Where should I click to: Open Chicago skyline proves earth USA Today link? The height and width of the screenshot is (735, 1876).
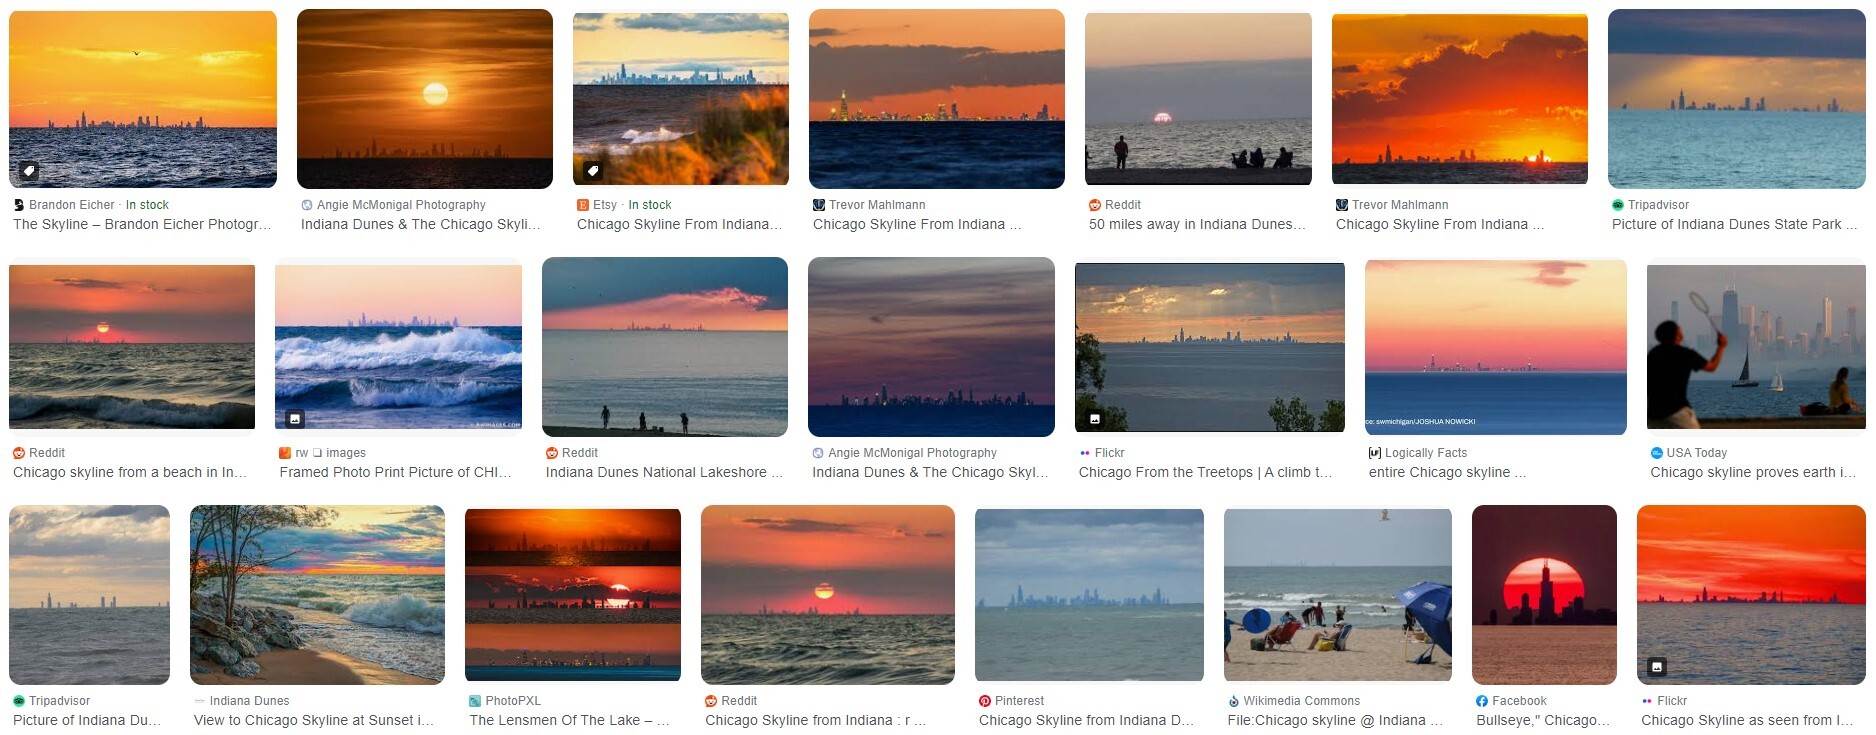coord(1753,472)
